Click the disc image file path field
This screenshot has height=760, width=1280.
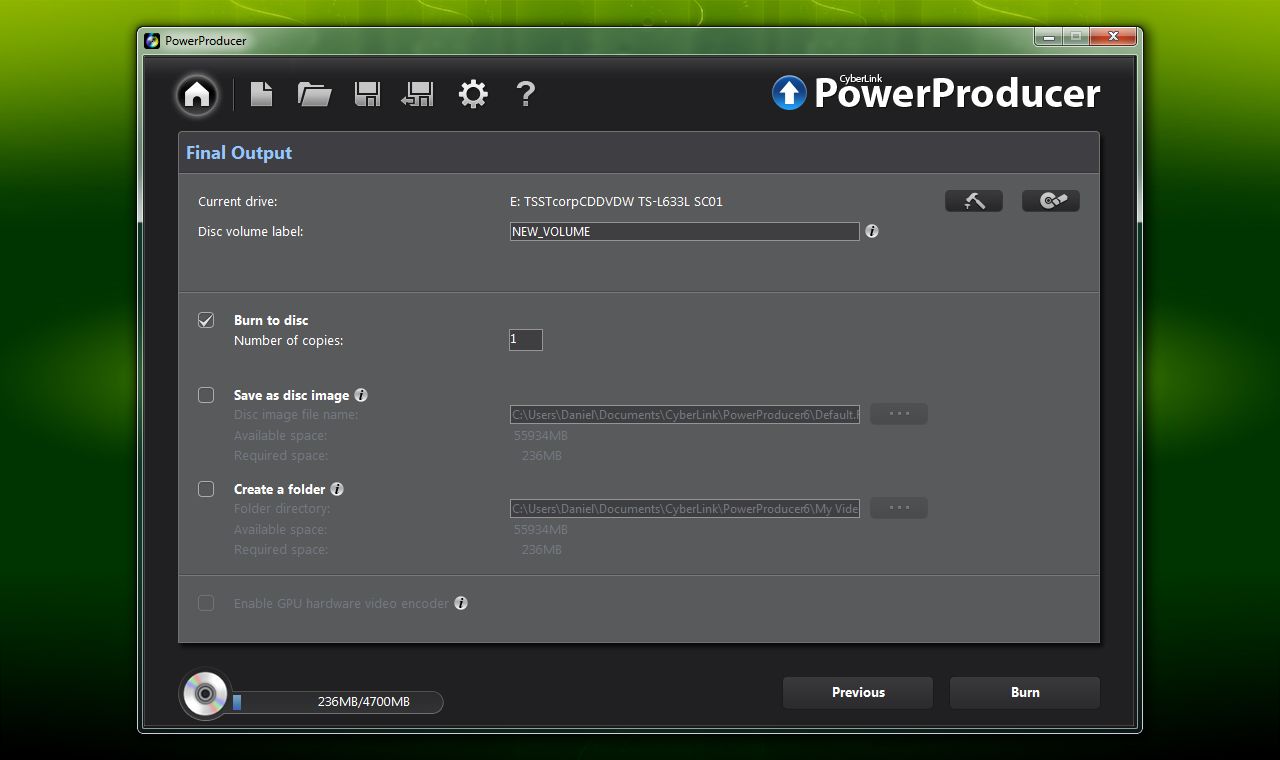685,414
